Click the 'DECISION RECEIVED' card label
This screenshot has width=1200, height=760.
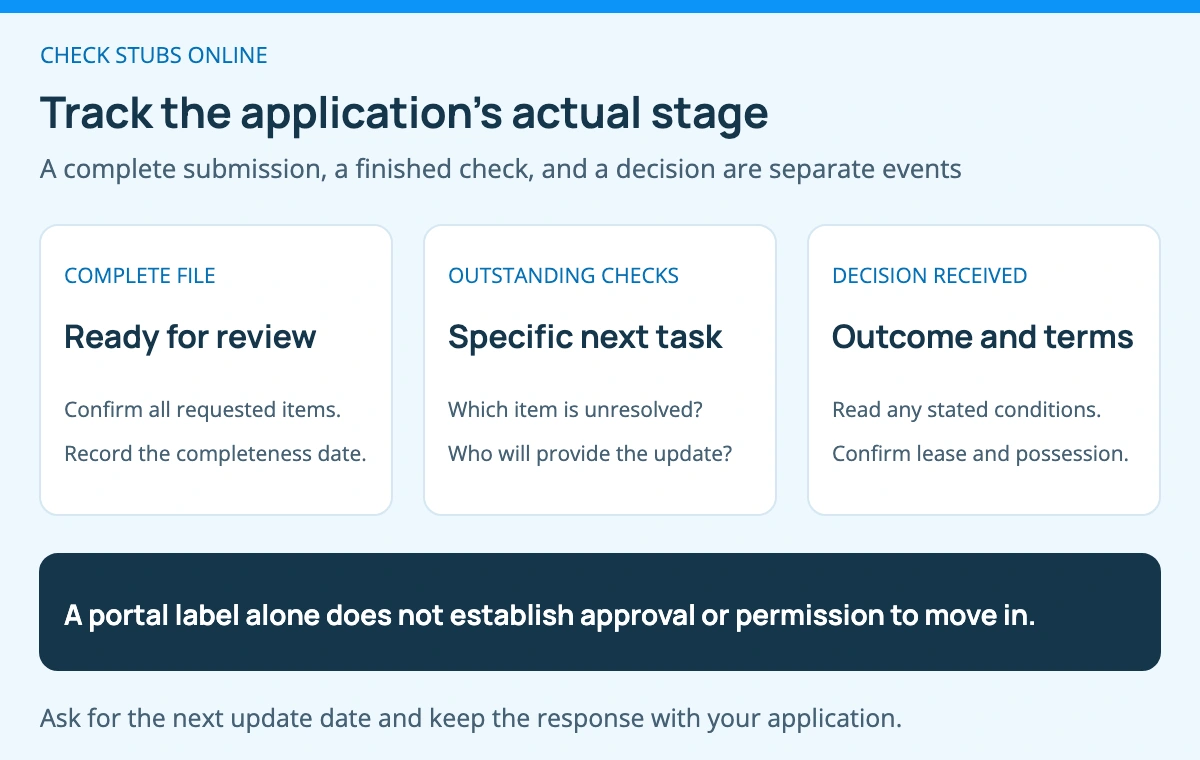[x=929, y=276]
